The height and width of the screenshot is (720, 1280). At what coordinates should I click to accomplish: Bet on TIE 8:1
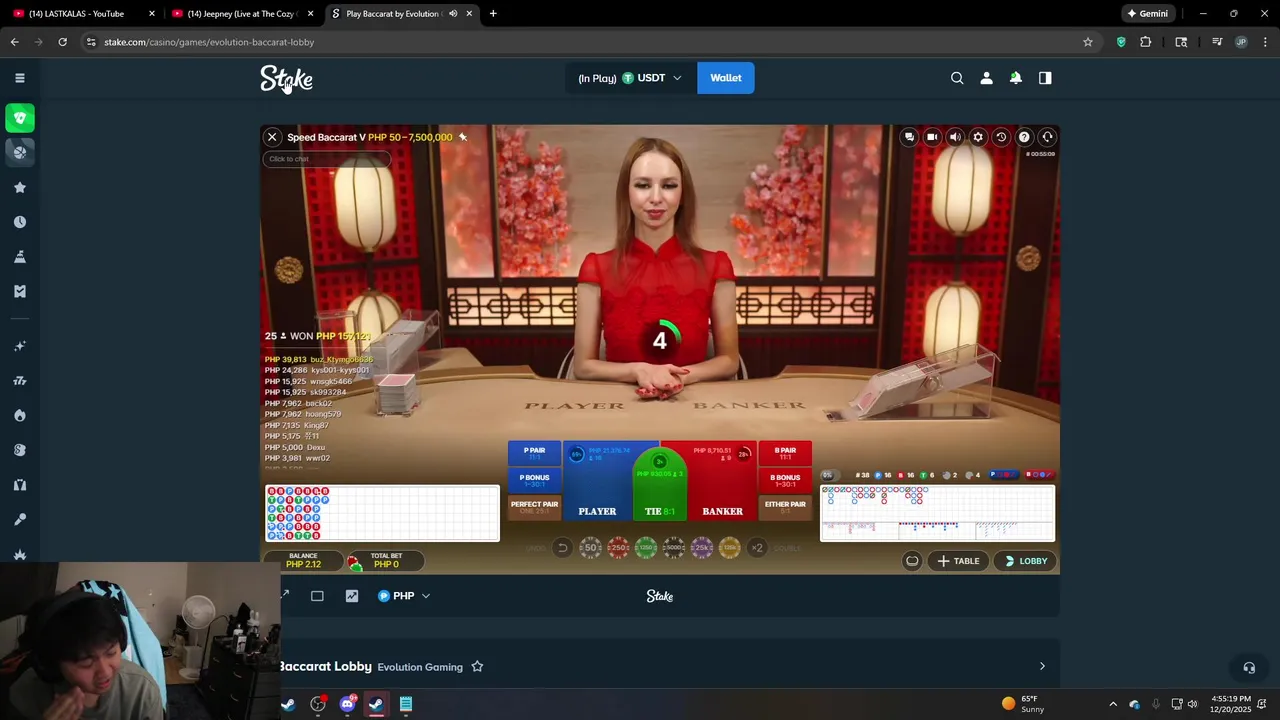[x=659, y=485]
